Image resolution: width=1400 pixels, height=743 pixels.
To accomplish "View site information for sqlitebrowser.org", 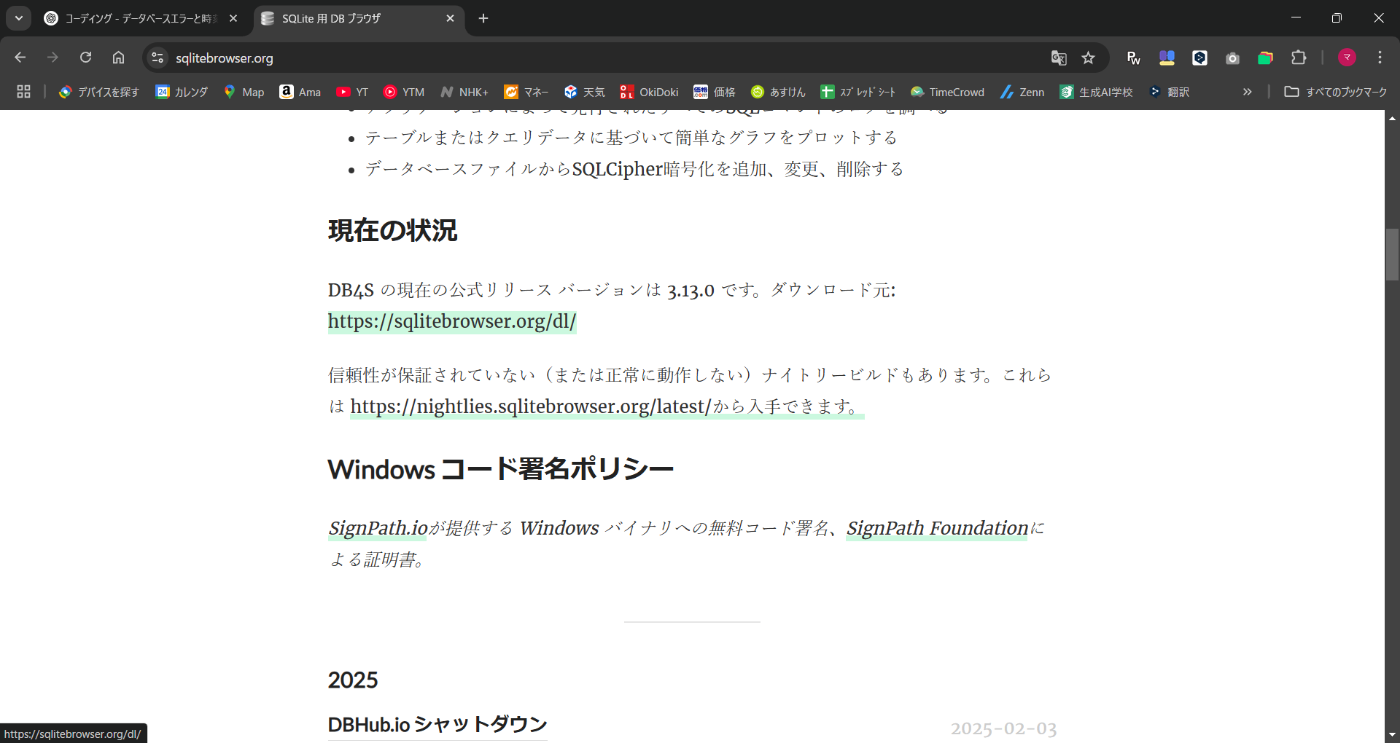I will click(157, 58).
